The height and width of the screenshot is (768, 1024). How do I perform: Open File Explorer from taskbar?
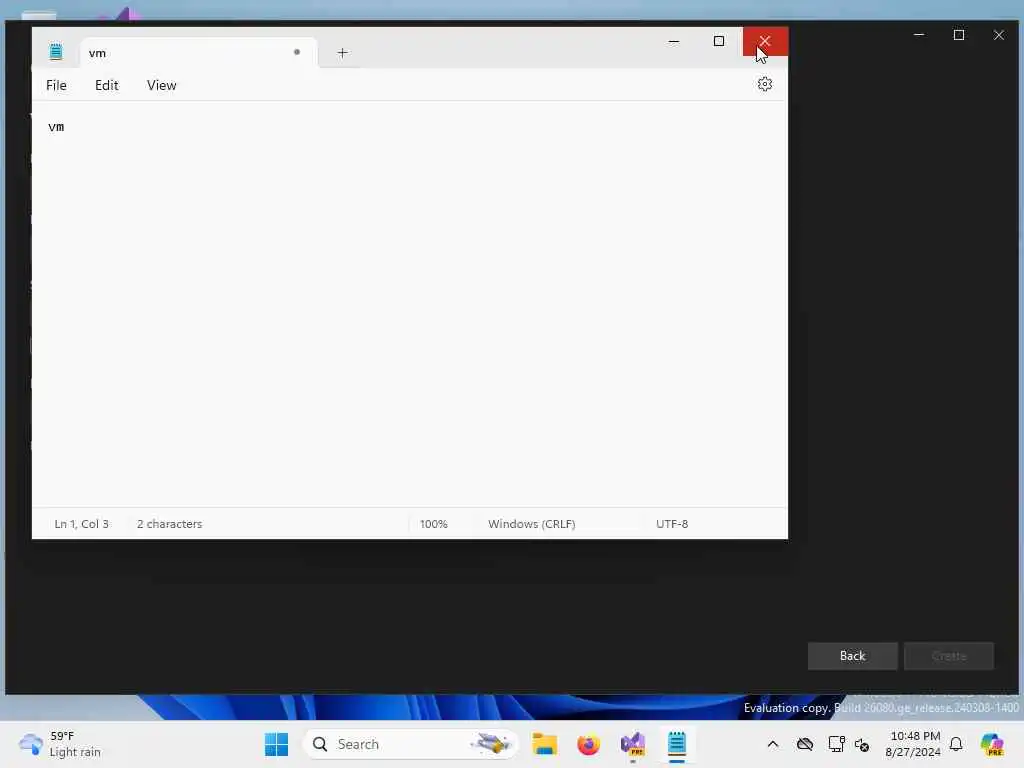(x=544, y=744)
